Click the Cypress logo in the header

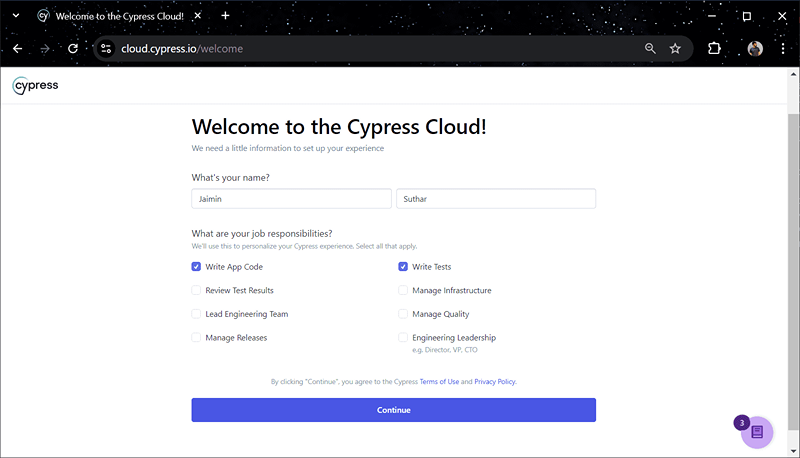(35, 85)
